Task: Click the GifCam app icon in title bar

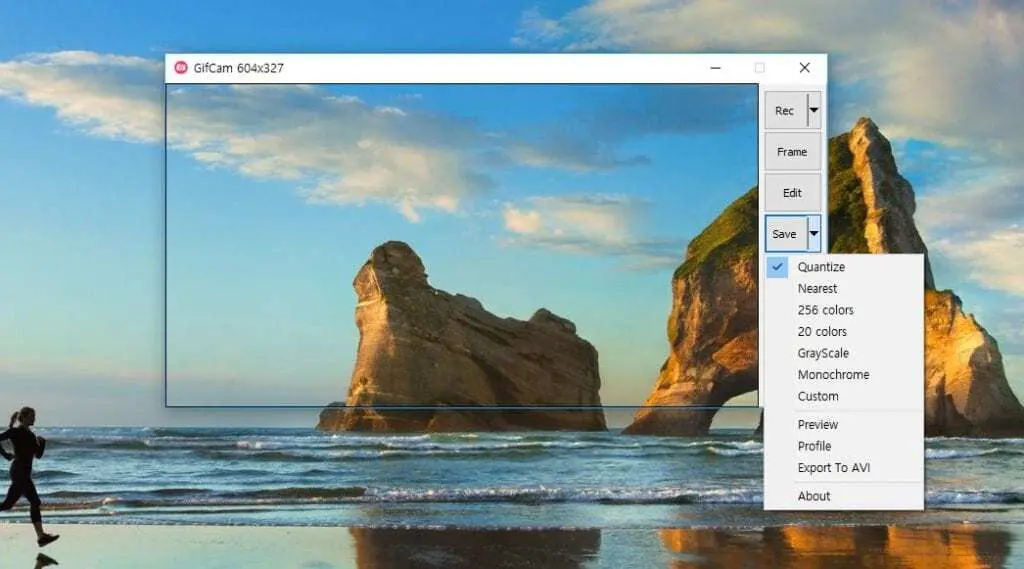Action: coord(181,68)
